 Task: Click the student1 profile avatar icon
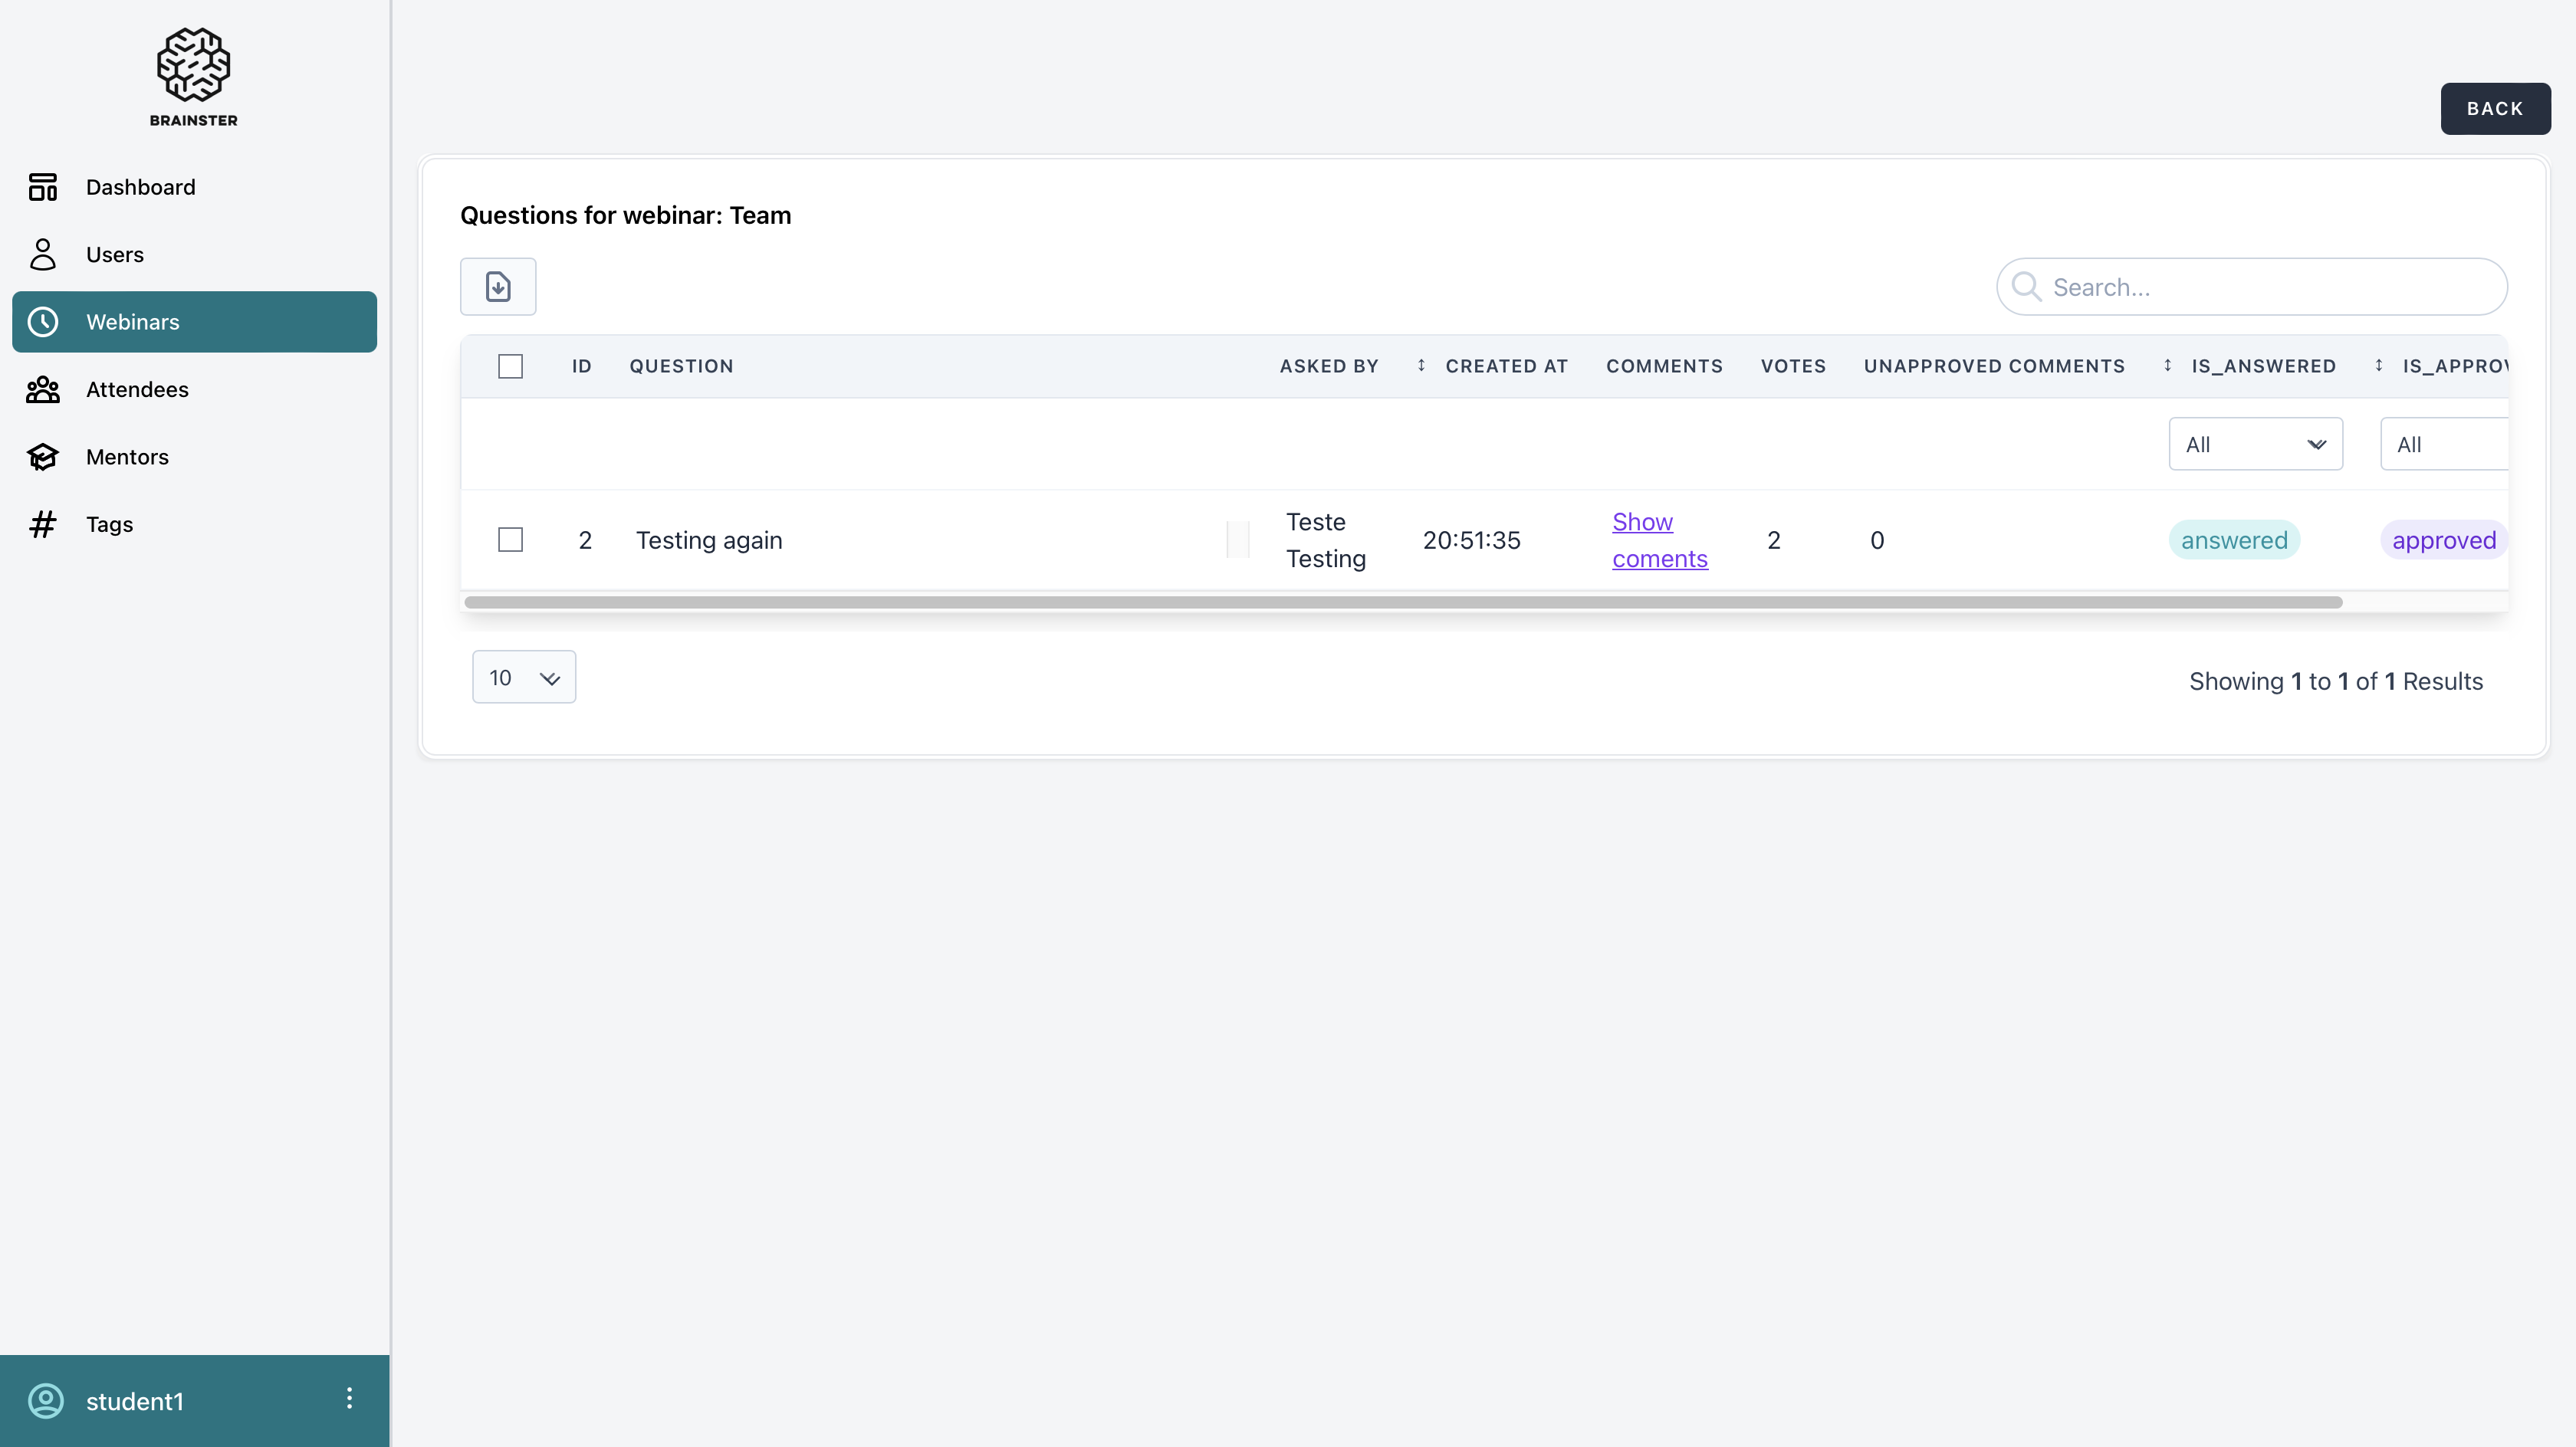(x=46, y=1401)
